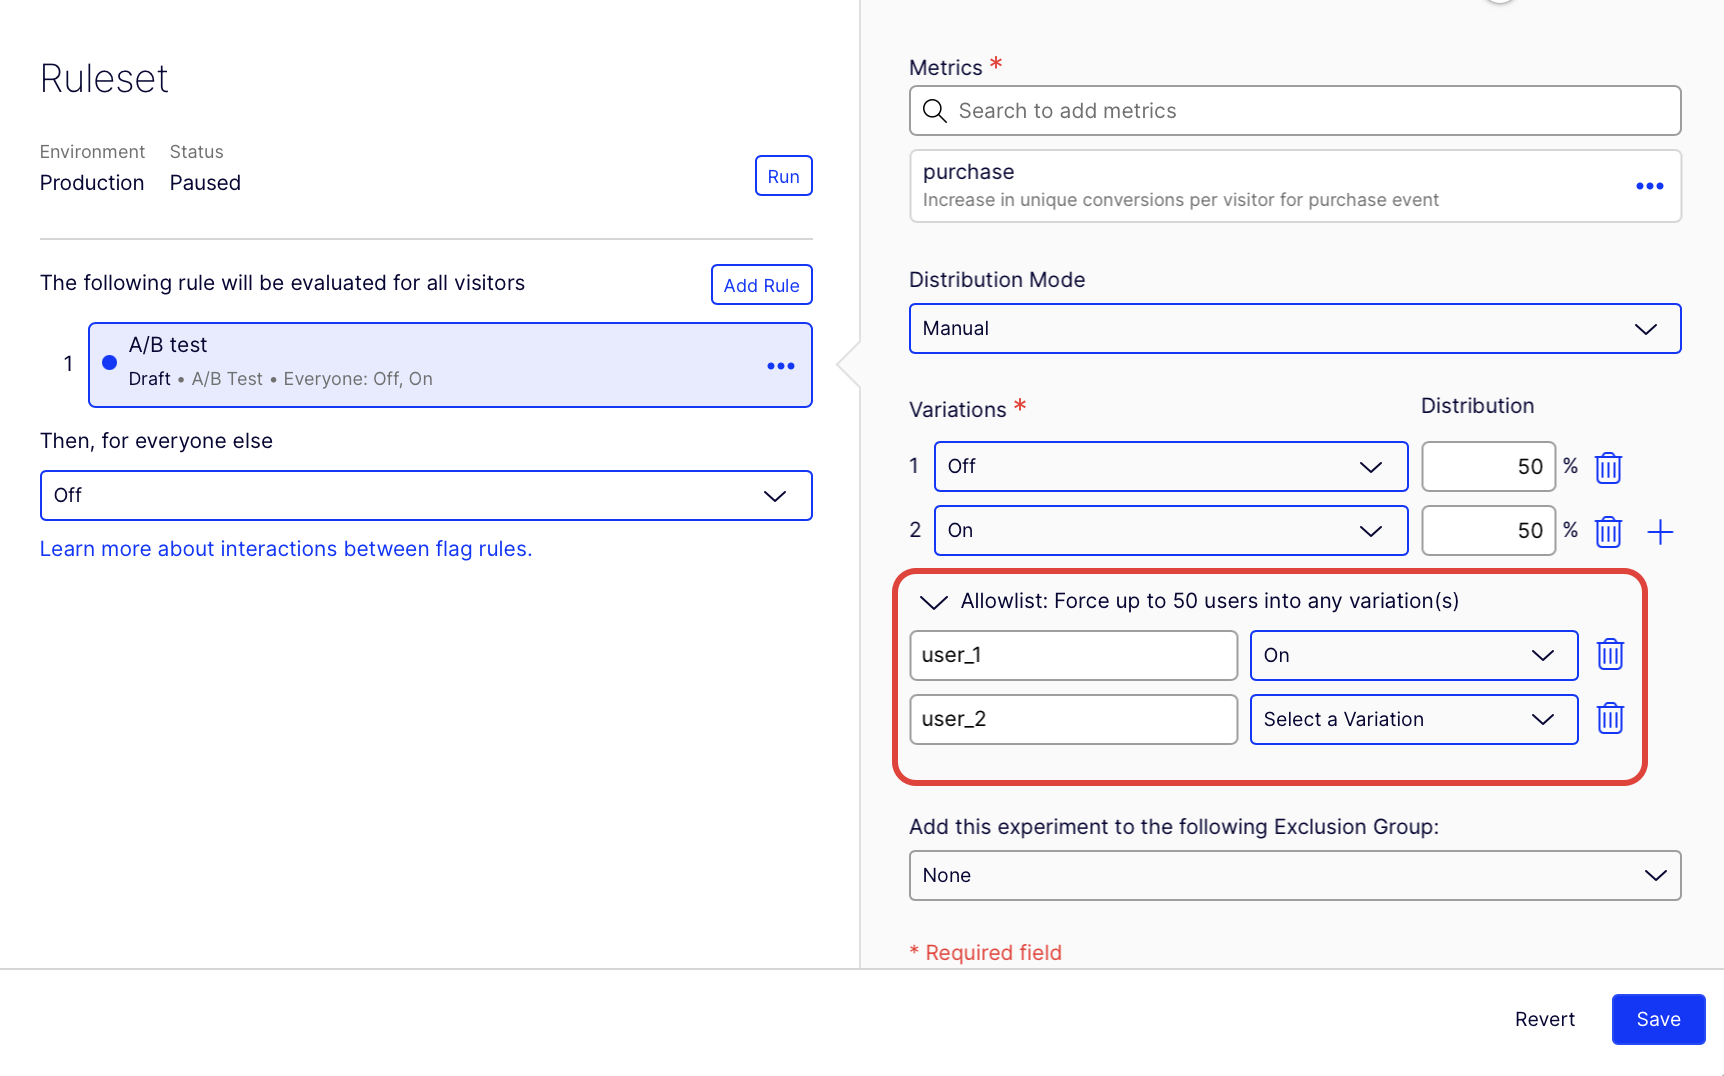The height and width of the screenshot is (1076, 1724).
Task: Edit the Off variation distribution percentage
Action: 1488,466
